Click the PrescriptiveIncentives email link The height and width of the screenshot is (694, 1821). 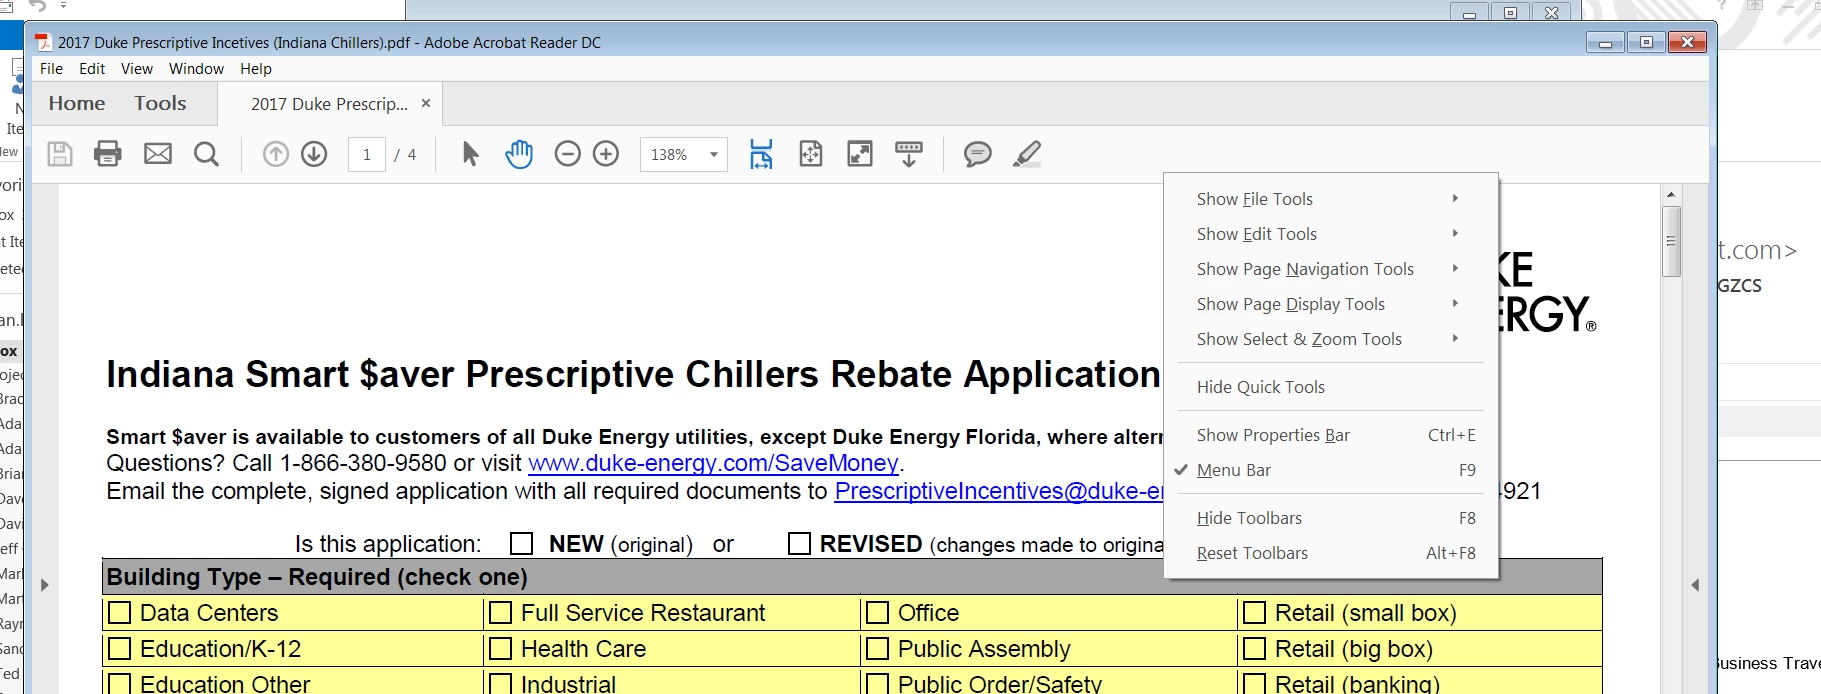click(x=999, y=491)
